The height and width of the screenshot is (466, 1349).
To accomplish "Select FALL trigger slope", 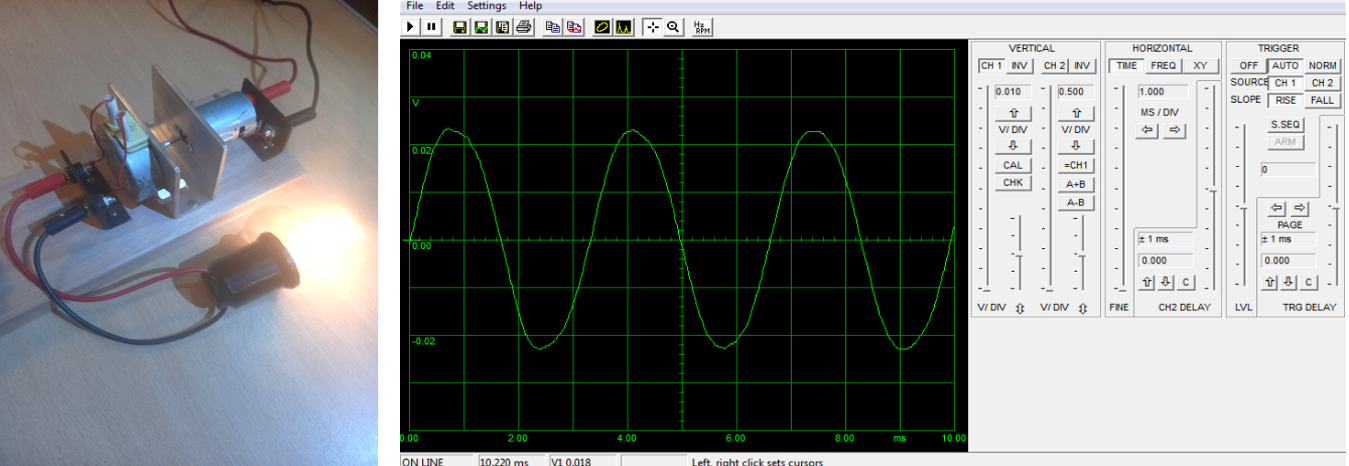I will tap(1322, 100).
